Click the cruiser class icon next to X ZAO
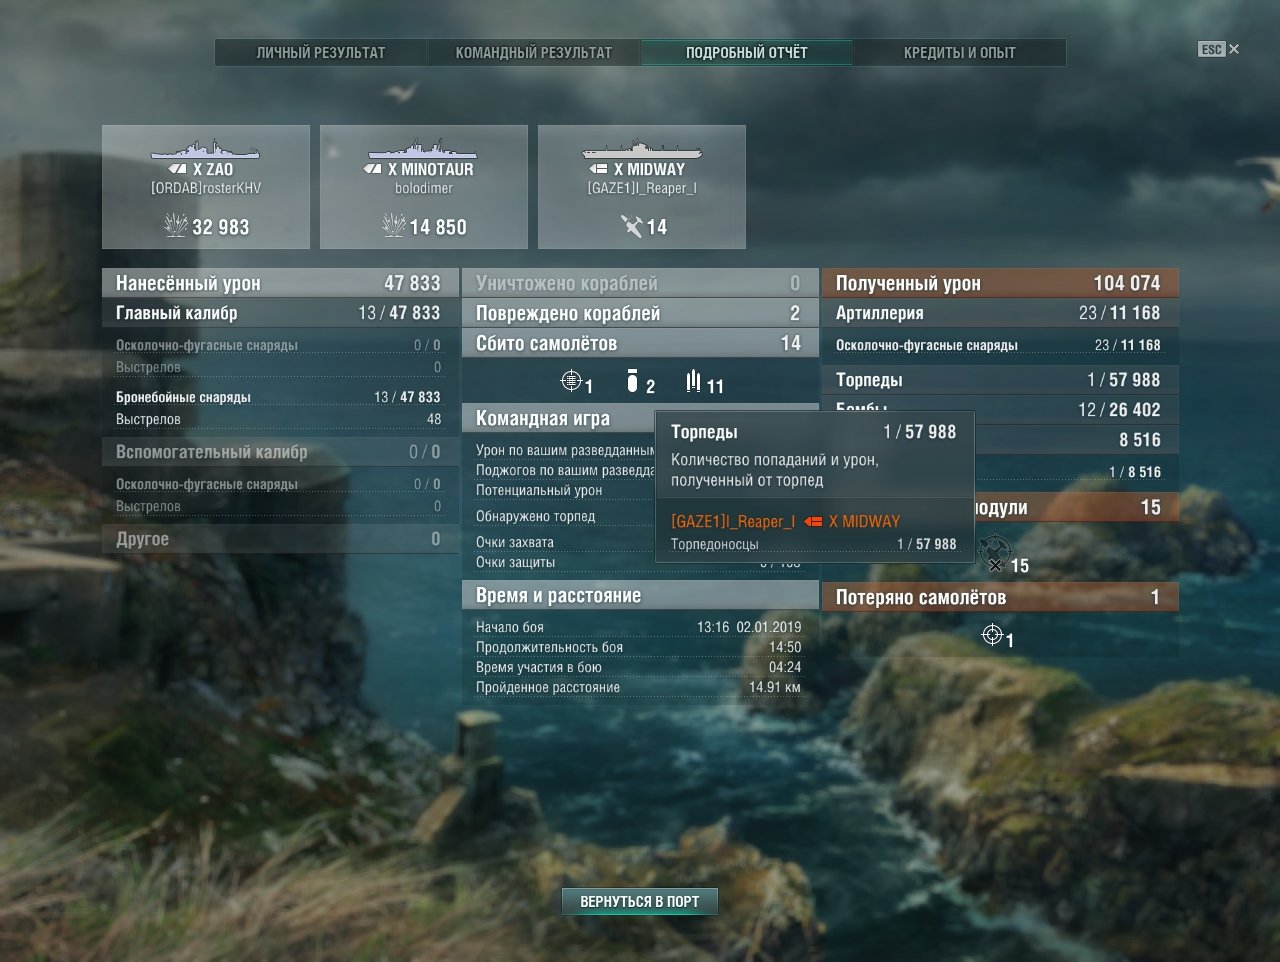1280x962 pixels. tap(178, 170)
